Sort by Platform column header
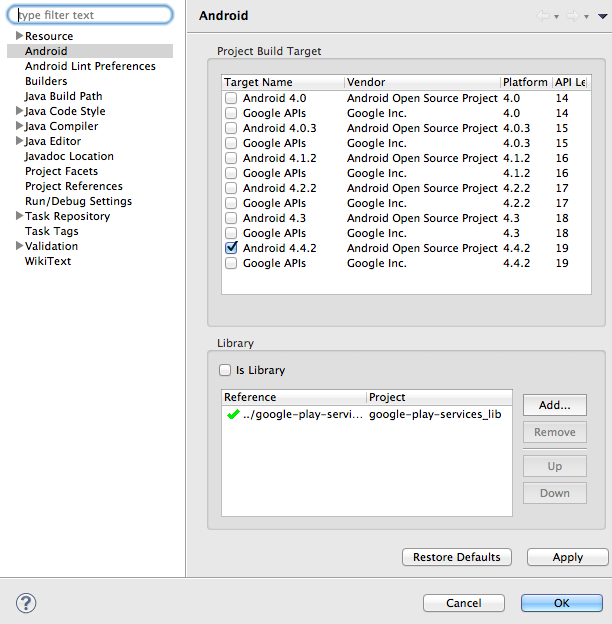 point(526,82)
